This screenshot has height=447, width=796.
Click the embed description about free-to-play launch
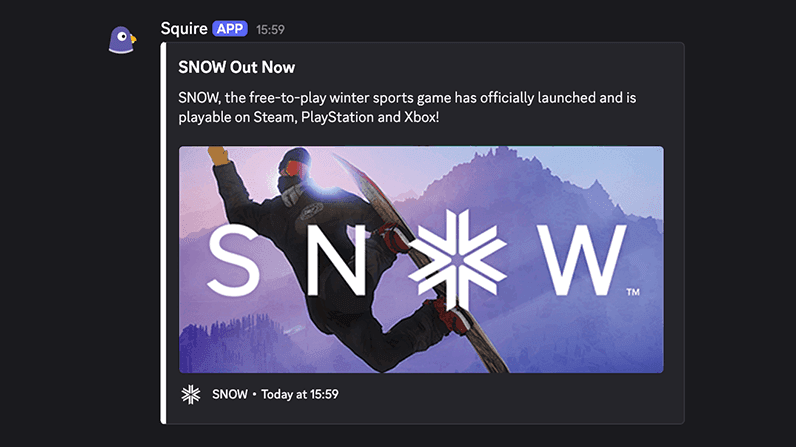(x=407, y=107)
